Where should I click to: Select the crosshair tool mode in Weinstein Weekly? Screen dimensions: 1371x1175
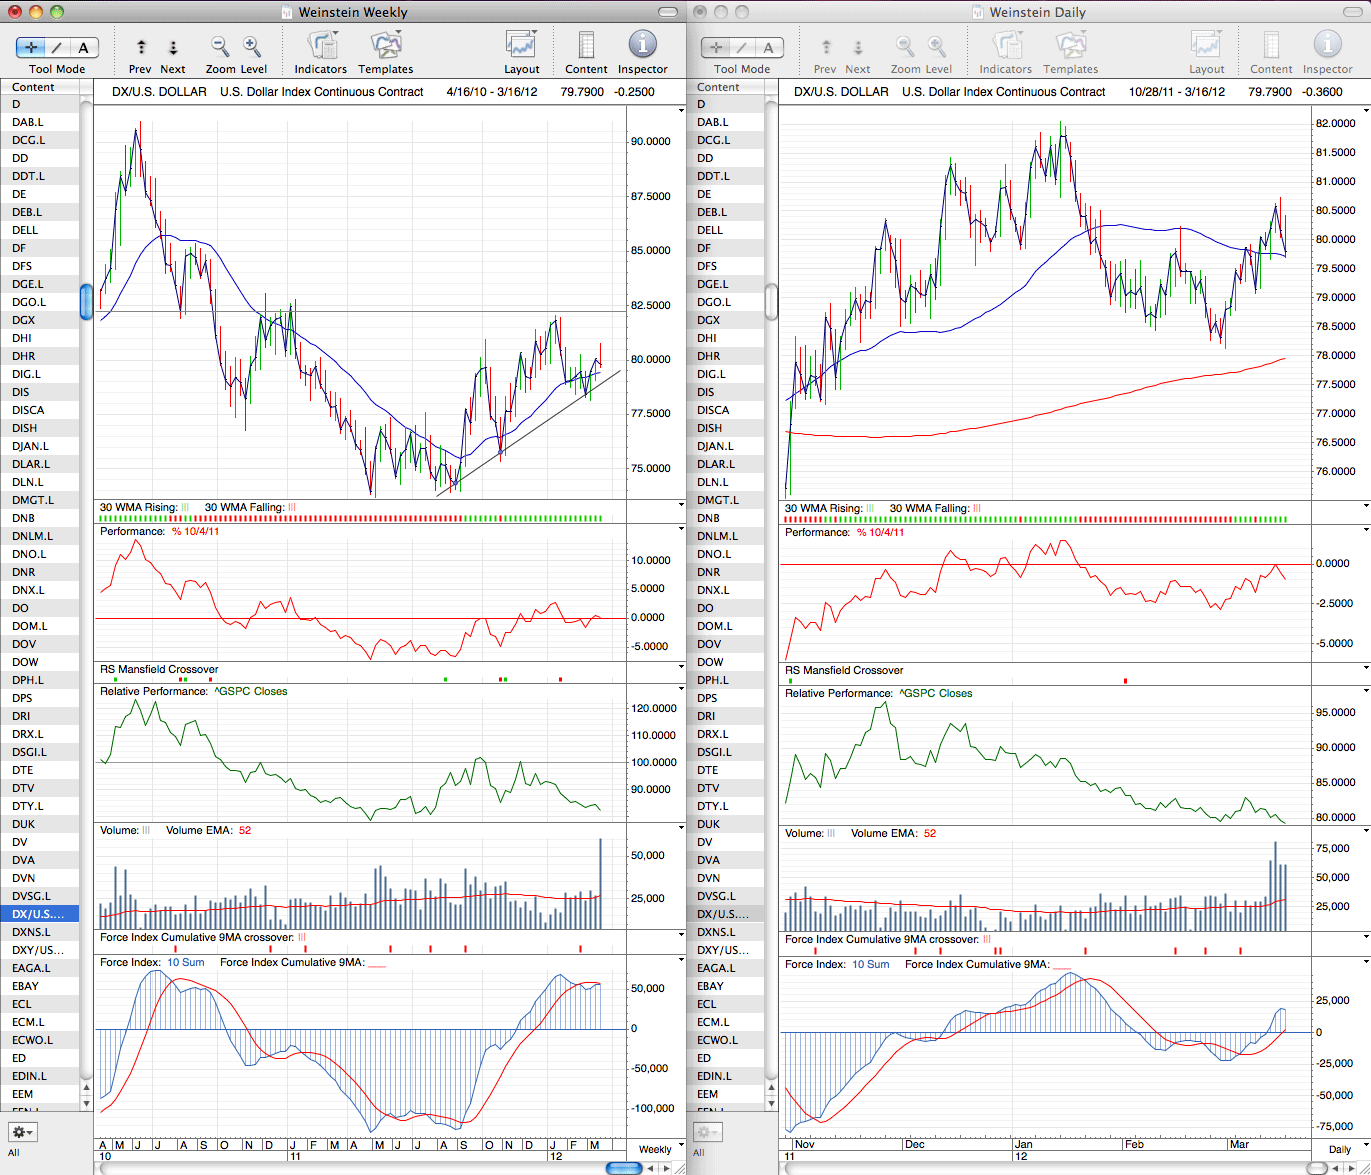tap(31, 47)
